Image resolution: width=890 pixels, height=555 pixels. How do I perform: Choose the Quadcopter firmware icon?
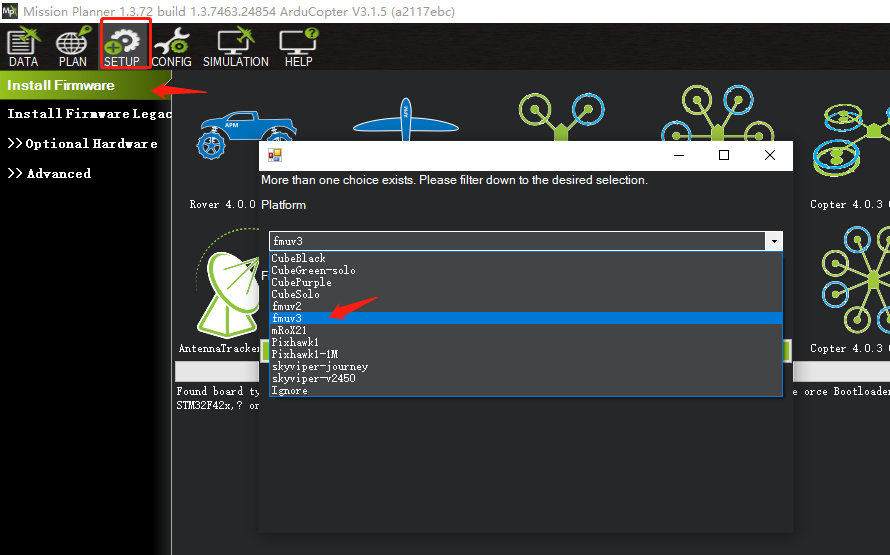[x=561, y=116]
